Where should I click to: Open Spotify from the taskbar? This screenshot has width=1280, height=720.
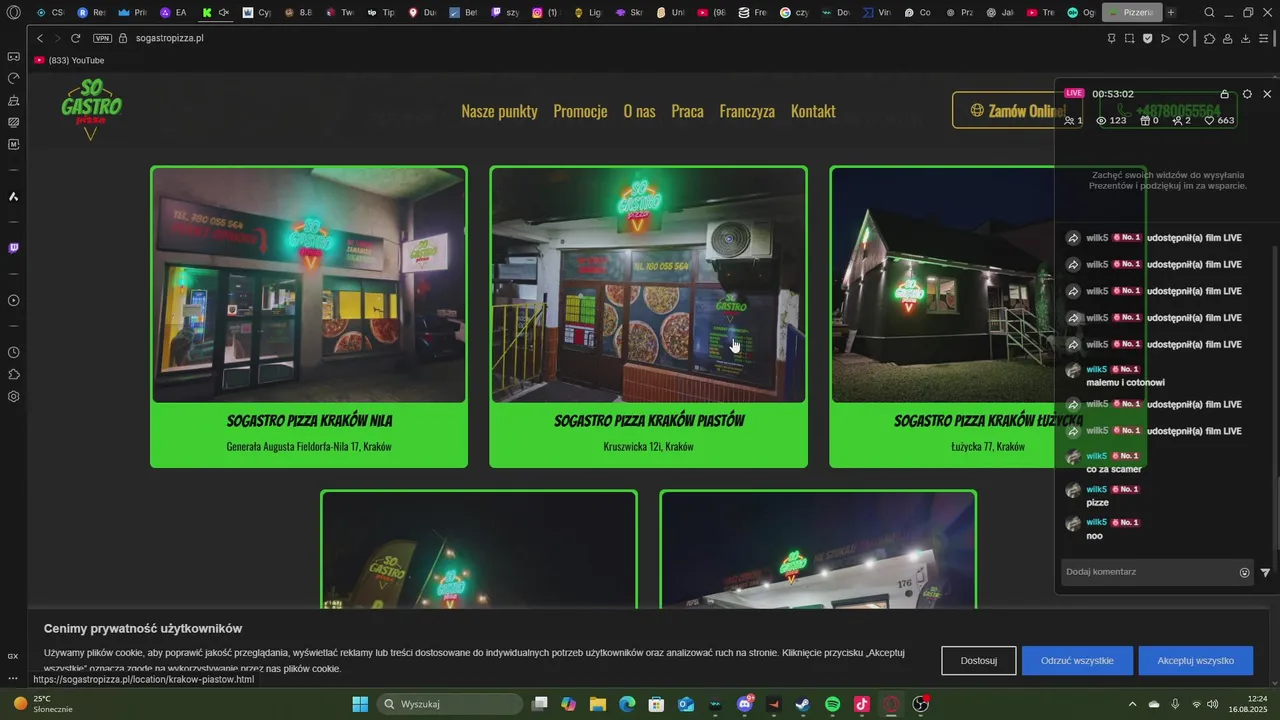click(x=833, y=704)
